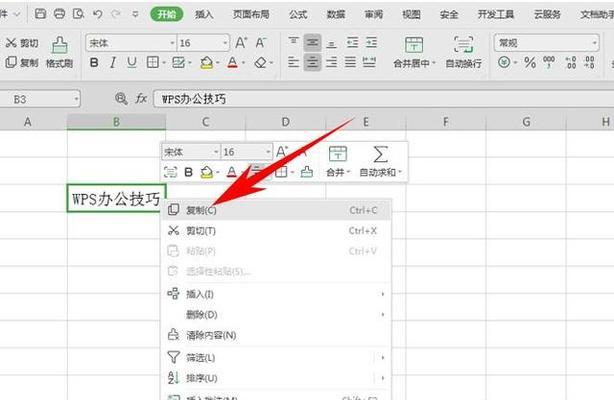The width and height of the screenshot is (614, 400).
Task: Click the fx insert function button
Action: click(141, 98)
